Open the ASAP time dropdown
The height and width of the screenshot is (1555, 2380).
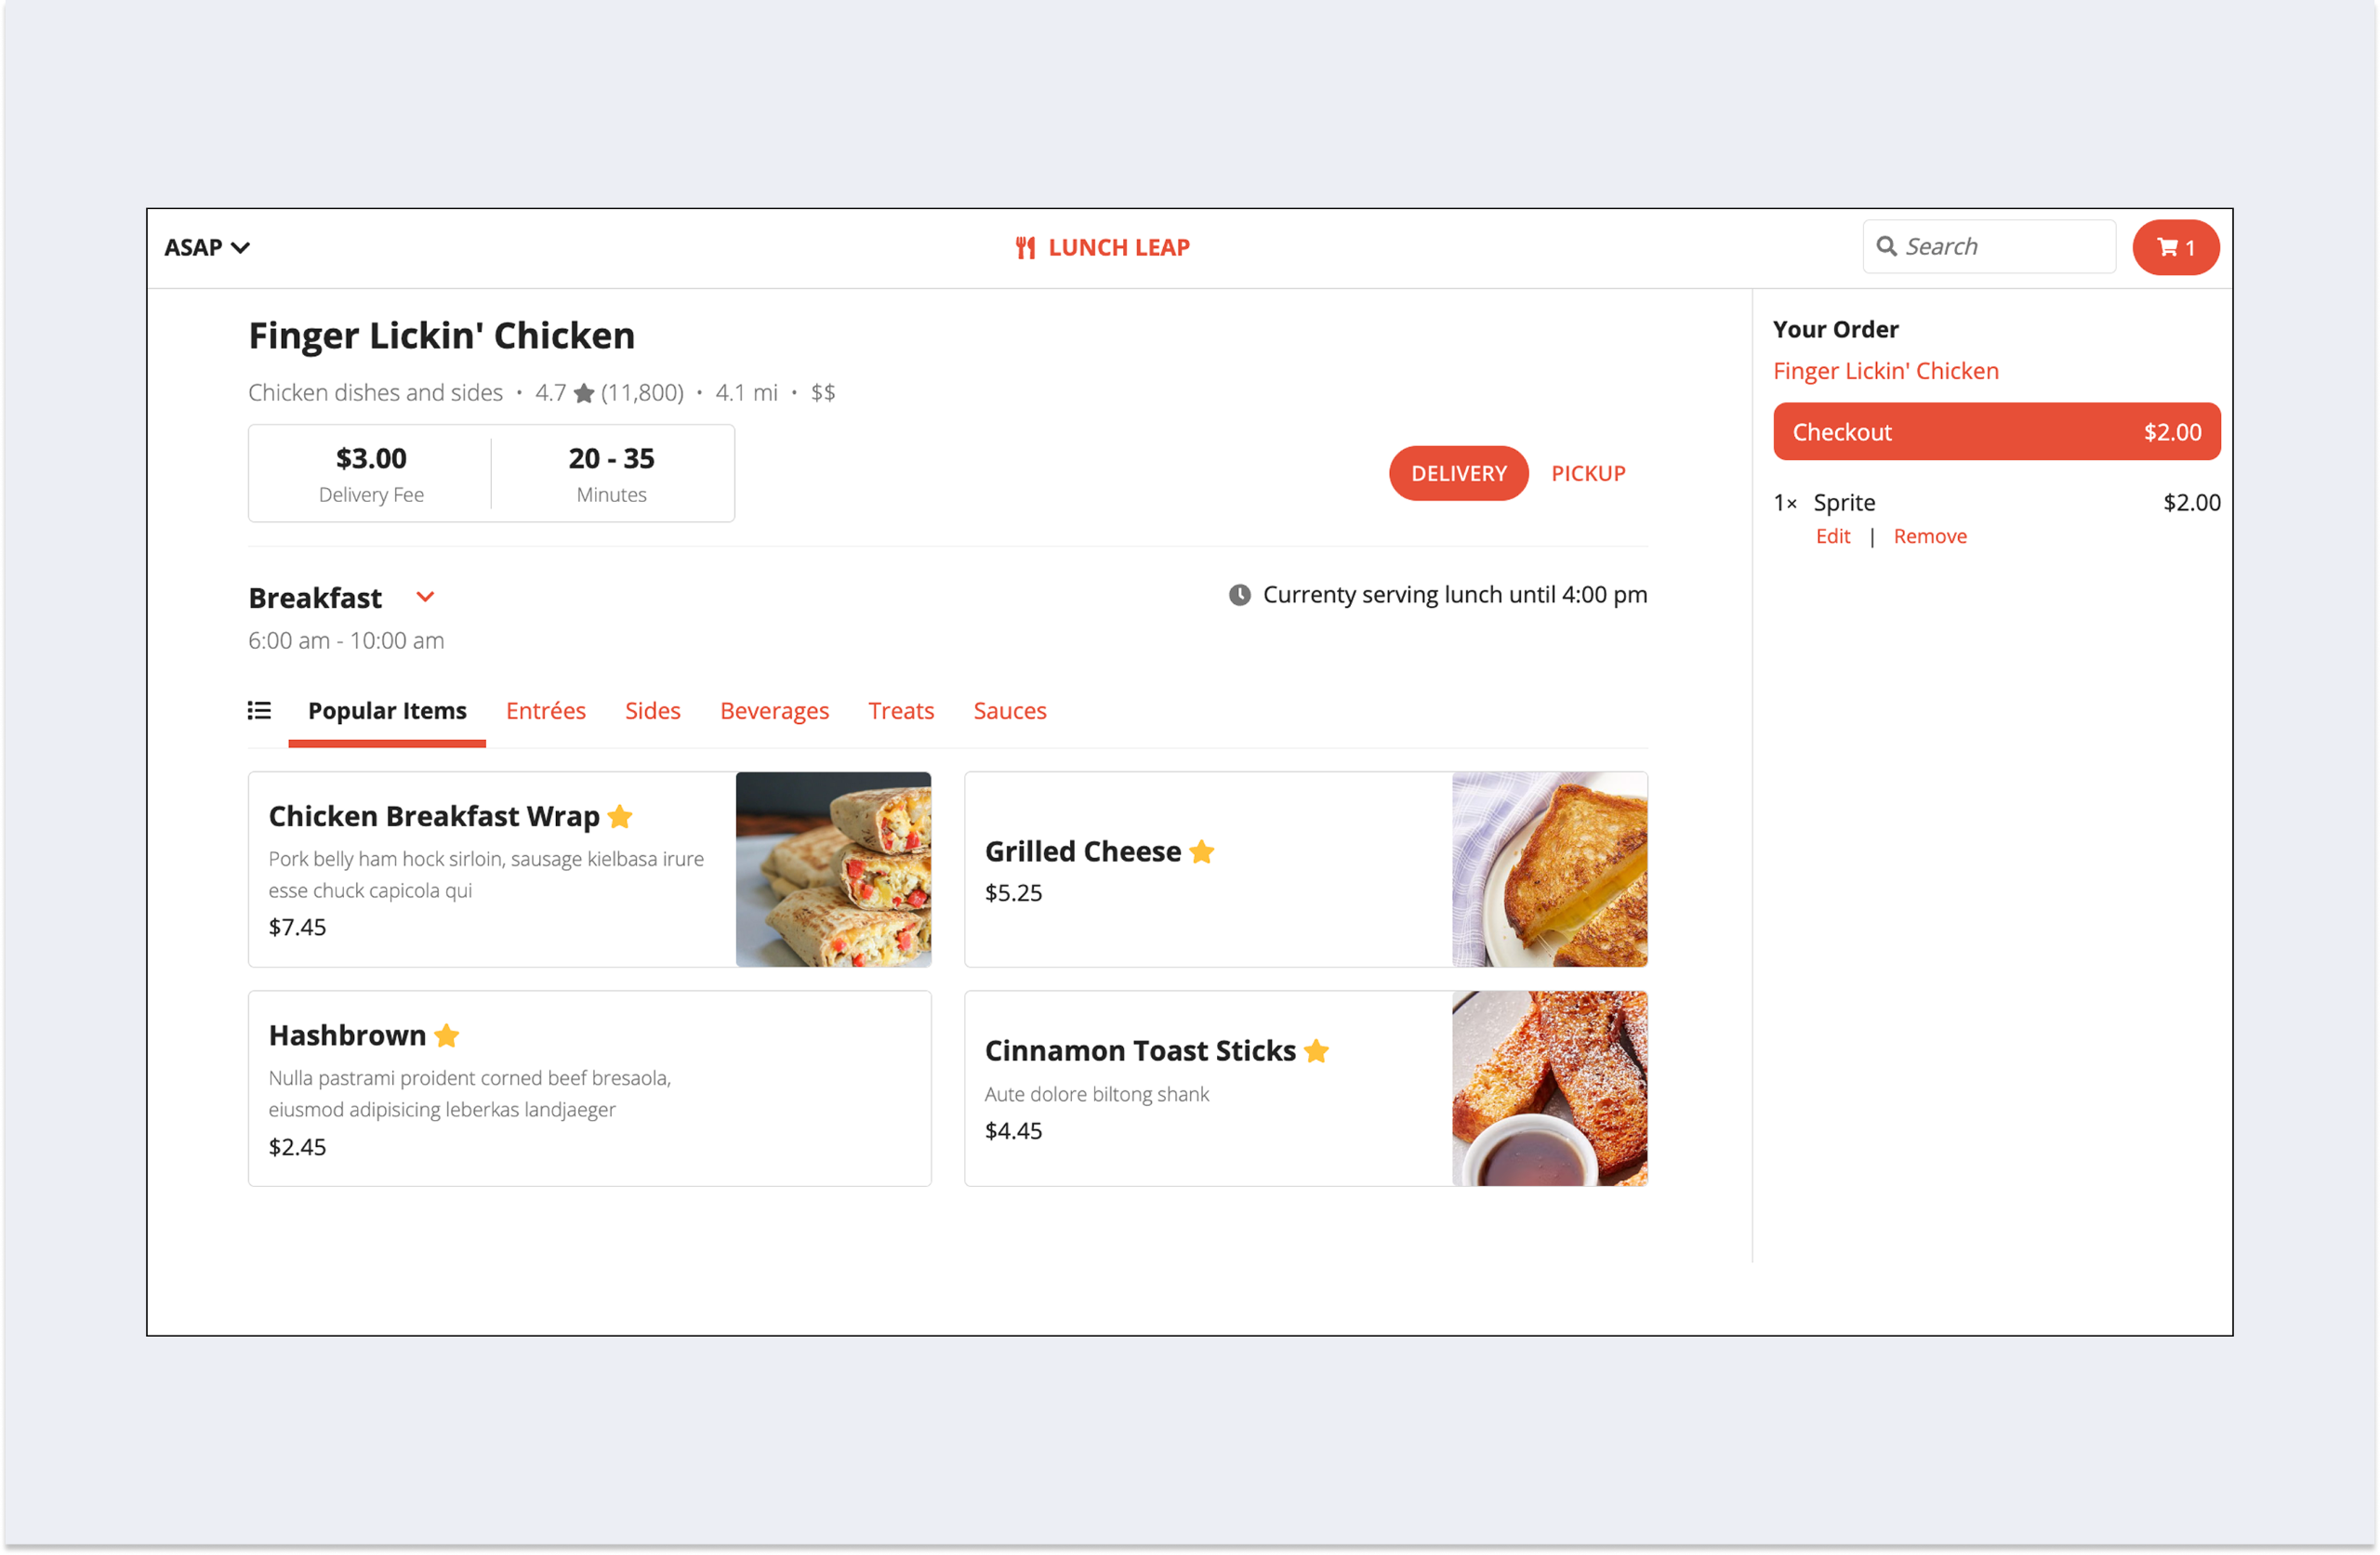pyautogui.click(x=207, y=247)
